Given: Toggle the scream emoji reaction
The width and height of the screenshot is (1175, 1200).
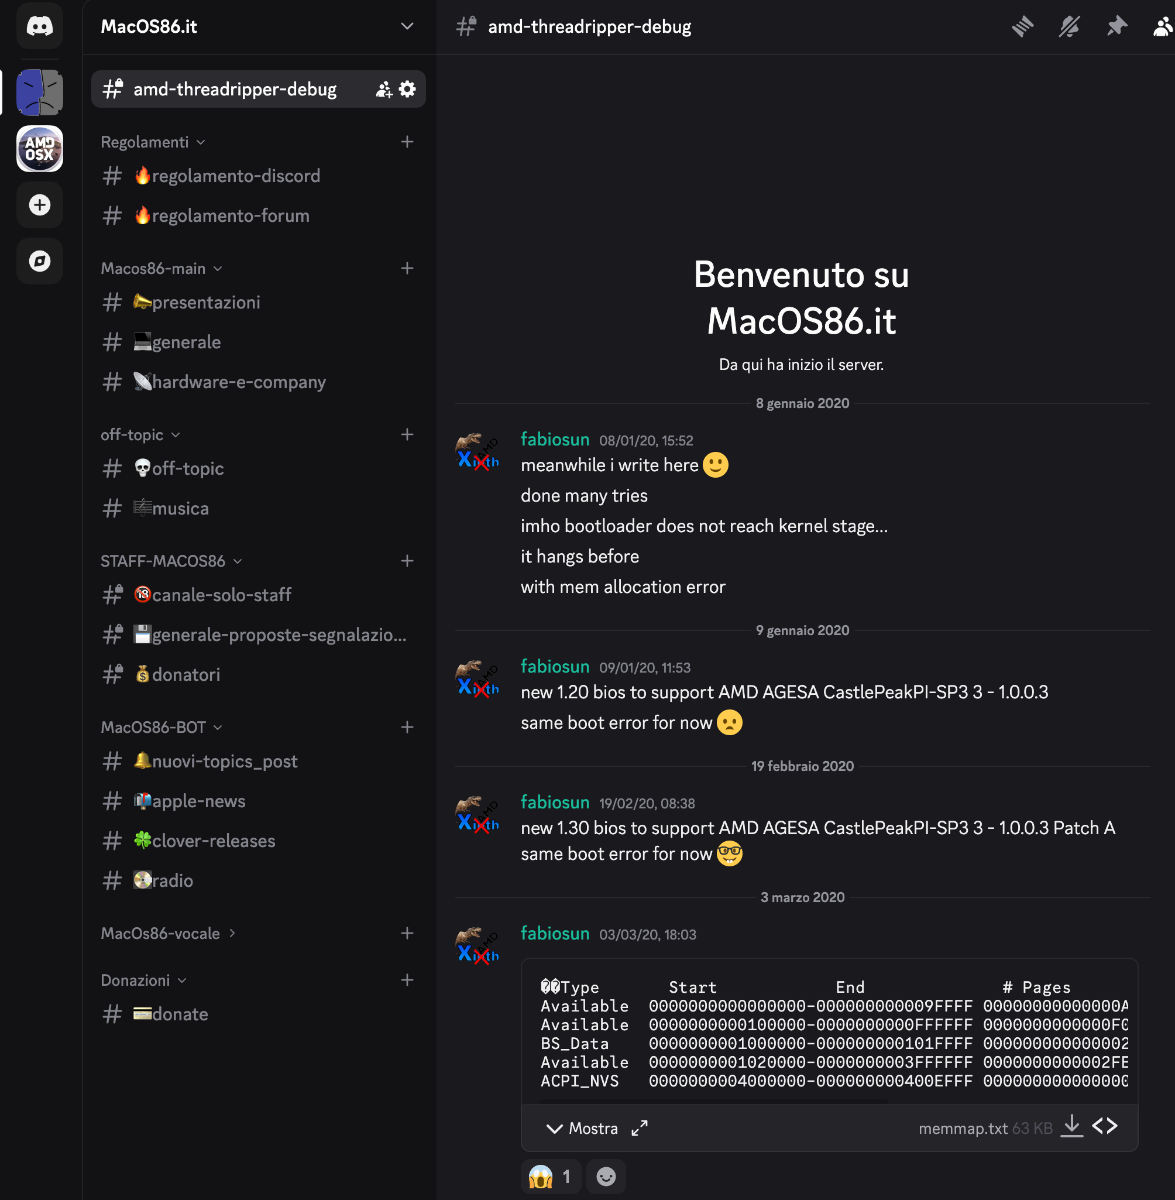Looking at the screenshot, I should [x=551, y=1177].
